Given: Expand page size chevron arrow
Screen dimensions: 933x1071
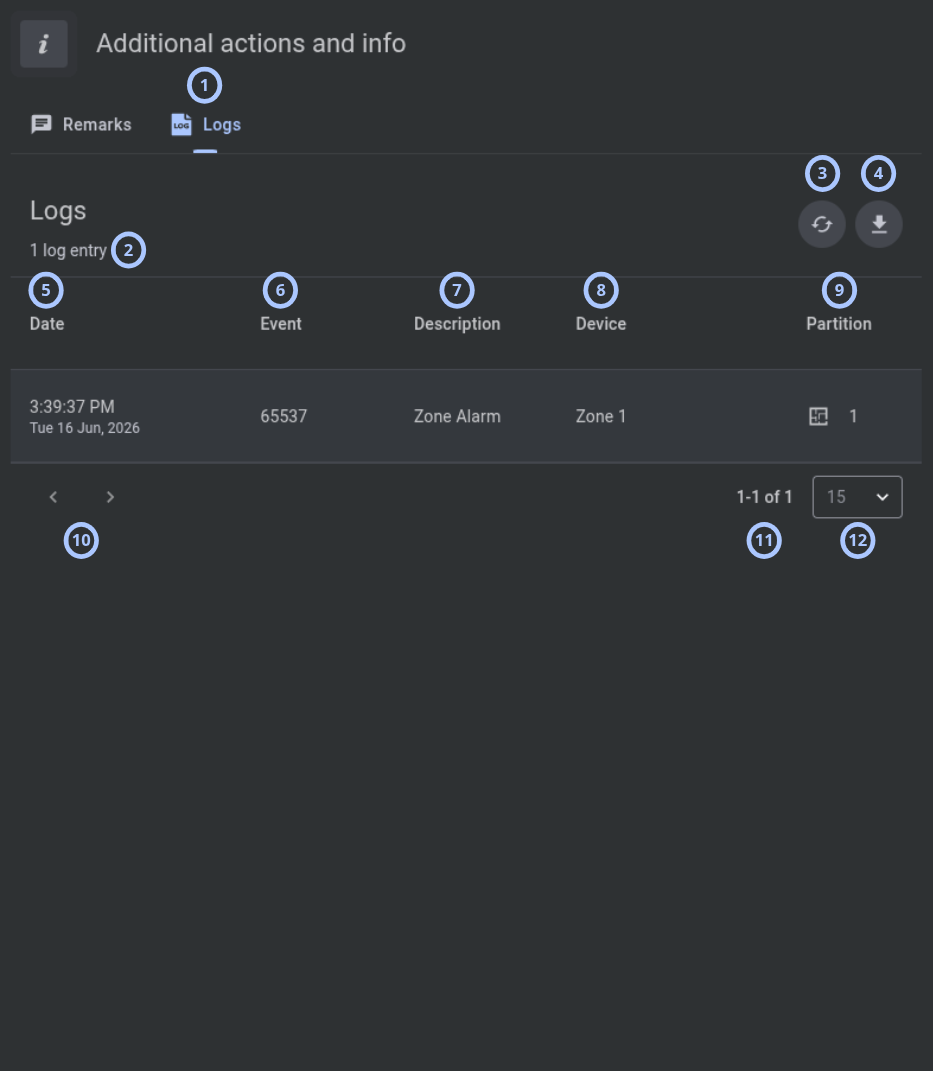Looking at the screenshot, I should point(882,497).
